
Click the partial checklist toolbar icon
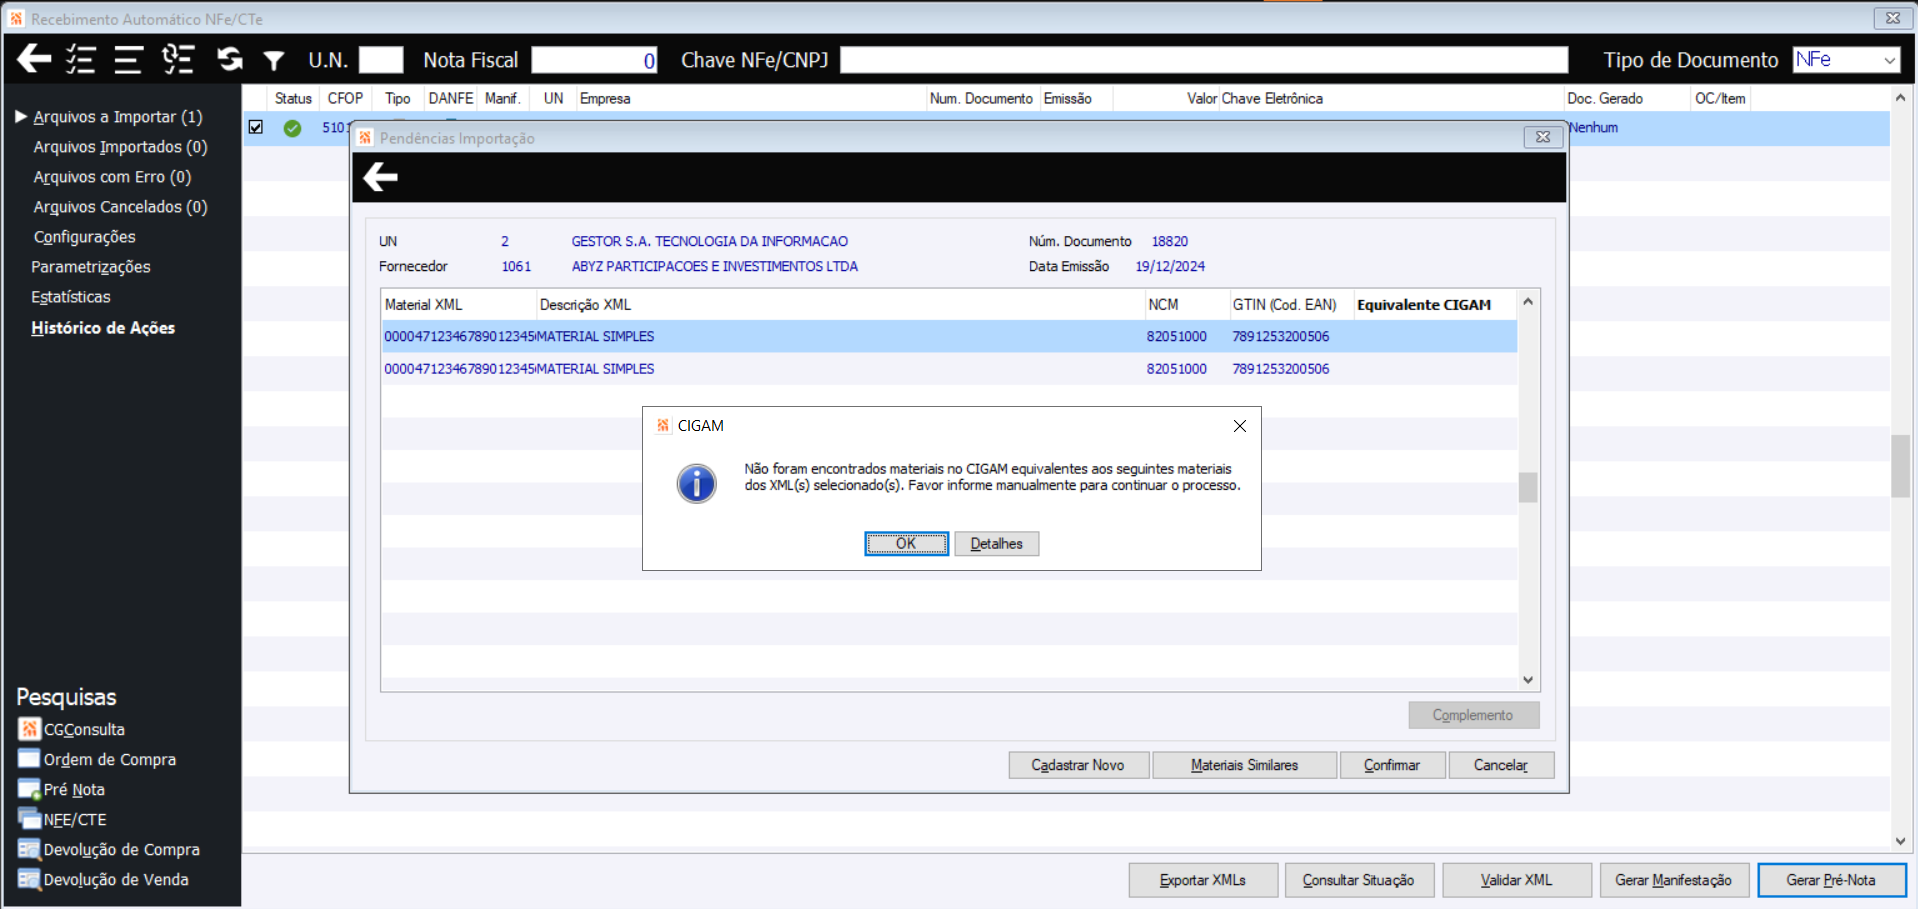[178, 59]
